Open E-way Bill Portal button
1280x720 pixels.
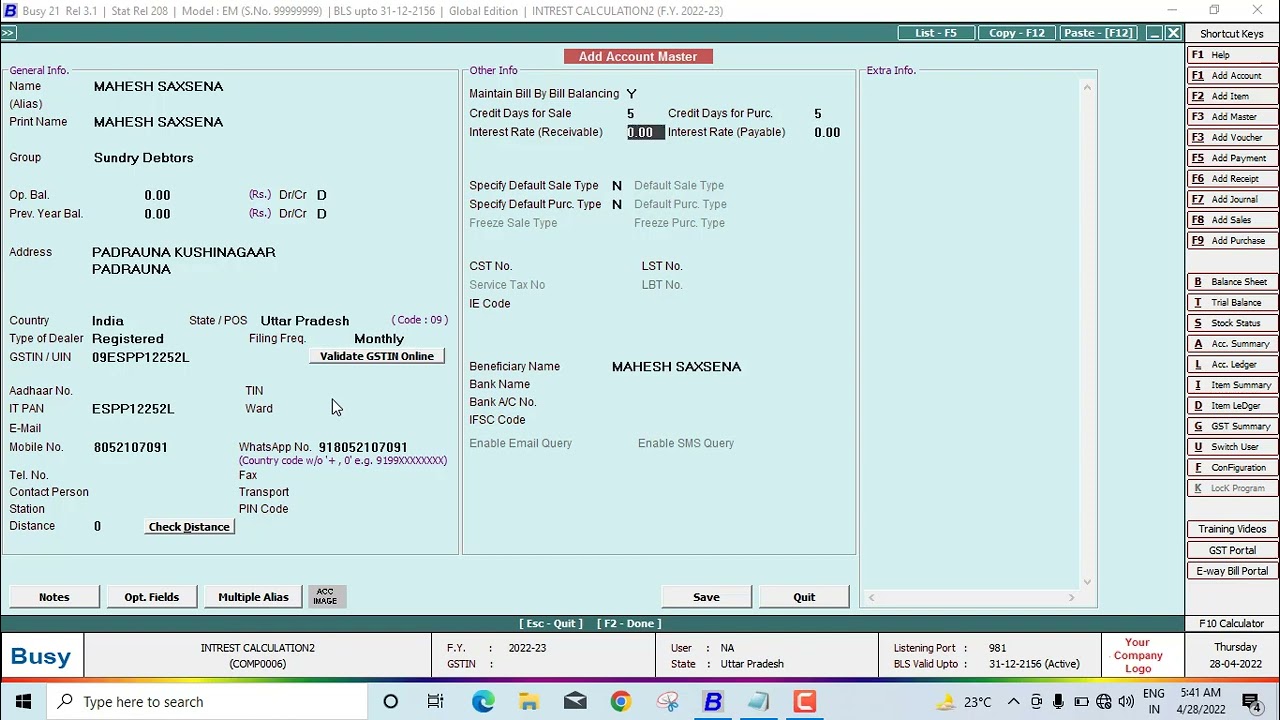(1232, 571)
